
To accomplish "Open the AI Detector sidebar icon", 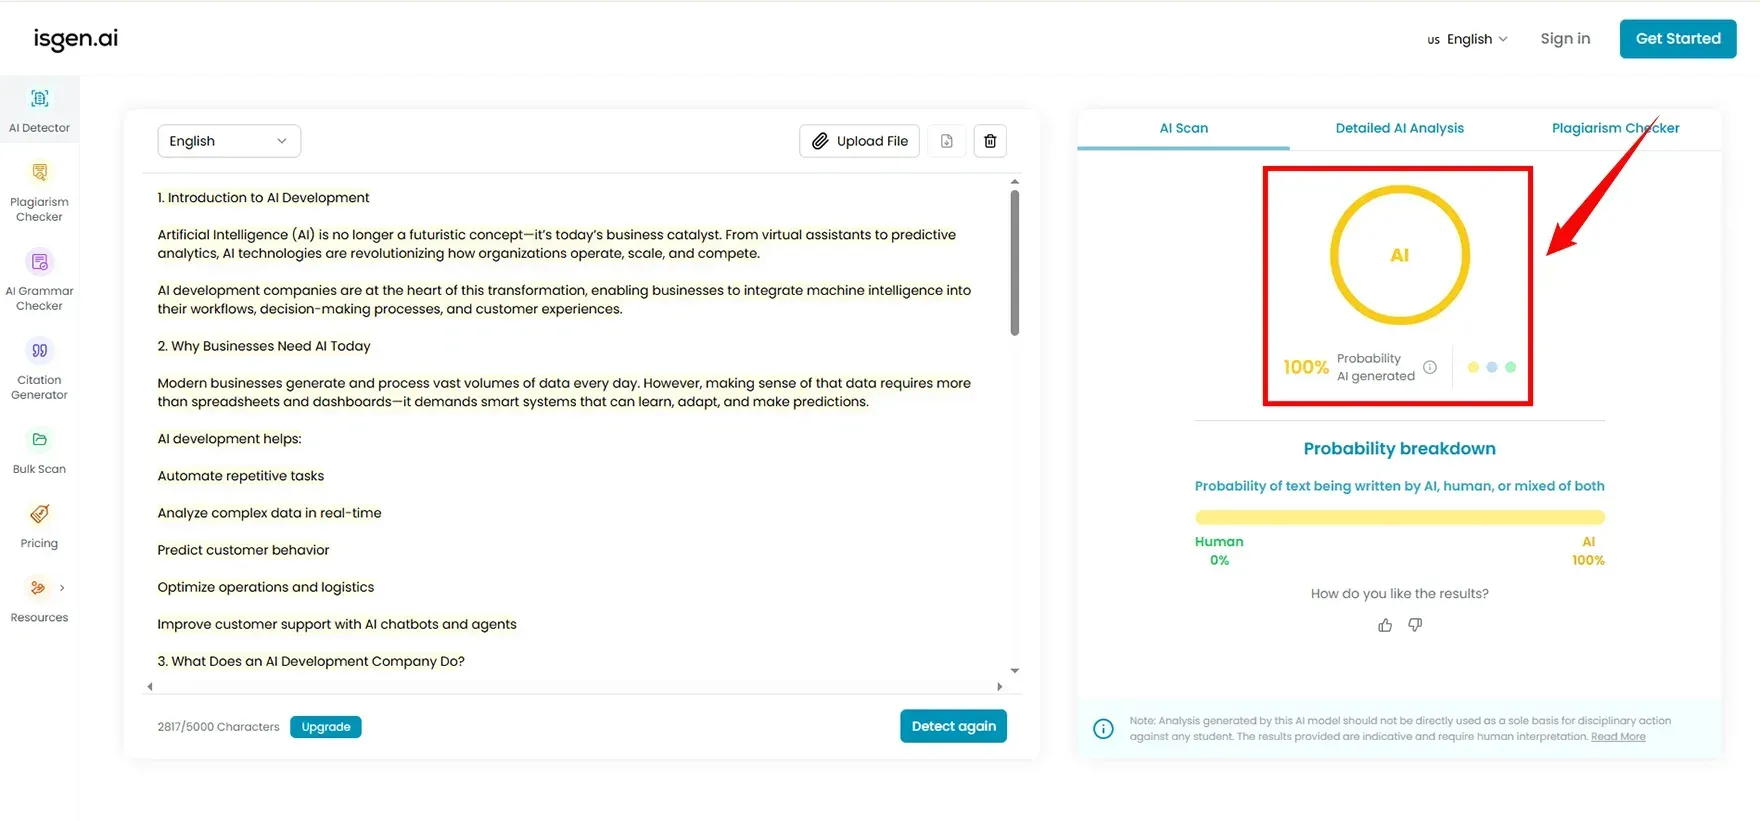I will pyautogui.click(x=39, y=98).
